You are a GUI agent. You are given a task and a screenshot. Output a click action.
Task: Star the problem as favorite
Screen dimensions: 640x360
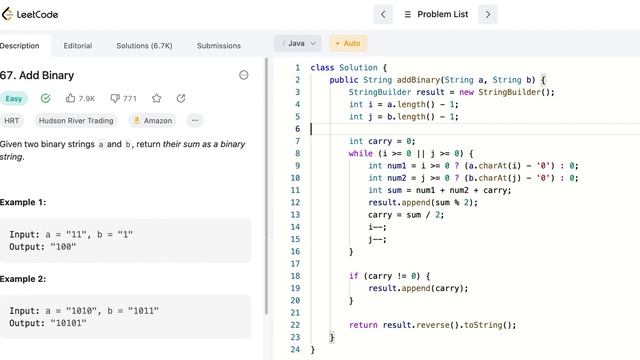(156, 98)
